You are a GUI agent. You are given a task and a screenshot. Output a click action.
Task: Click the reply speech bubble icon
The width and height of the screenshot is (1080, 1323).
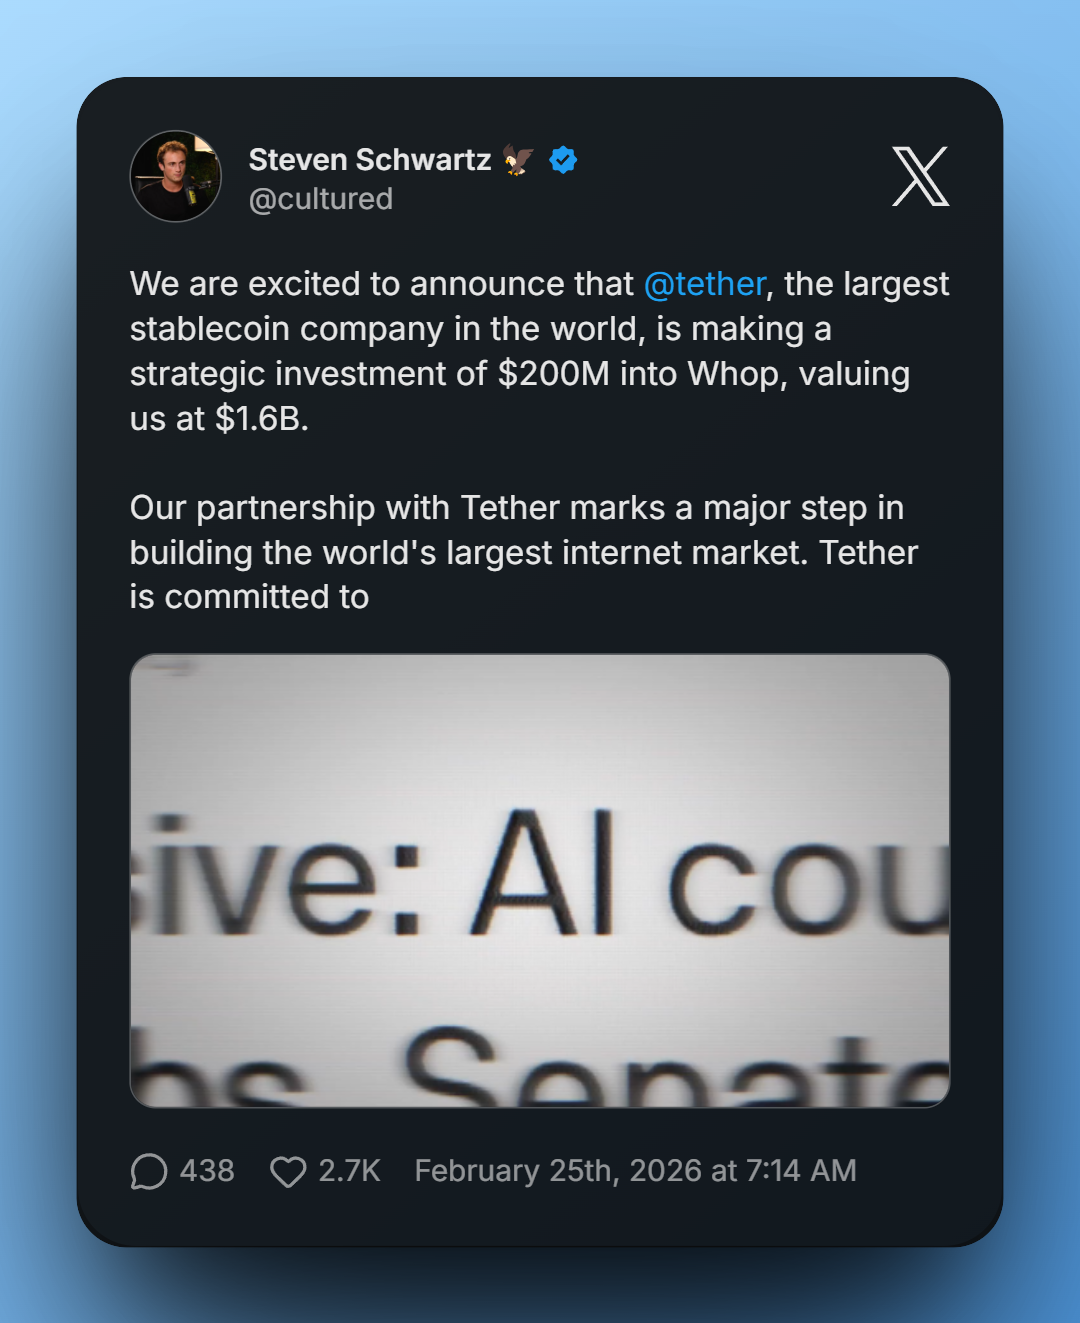149,1171
